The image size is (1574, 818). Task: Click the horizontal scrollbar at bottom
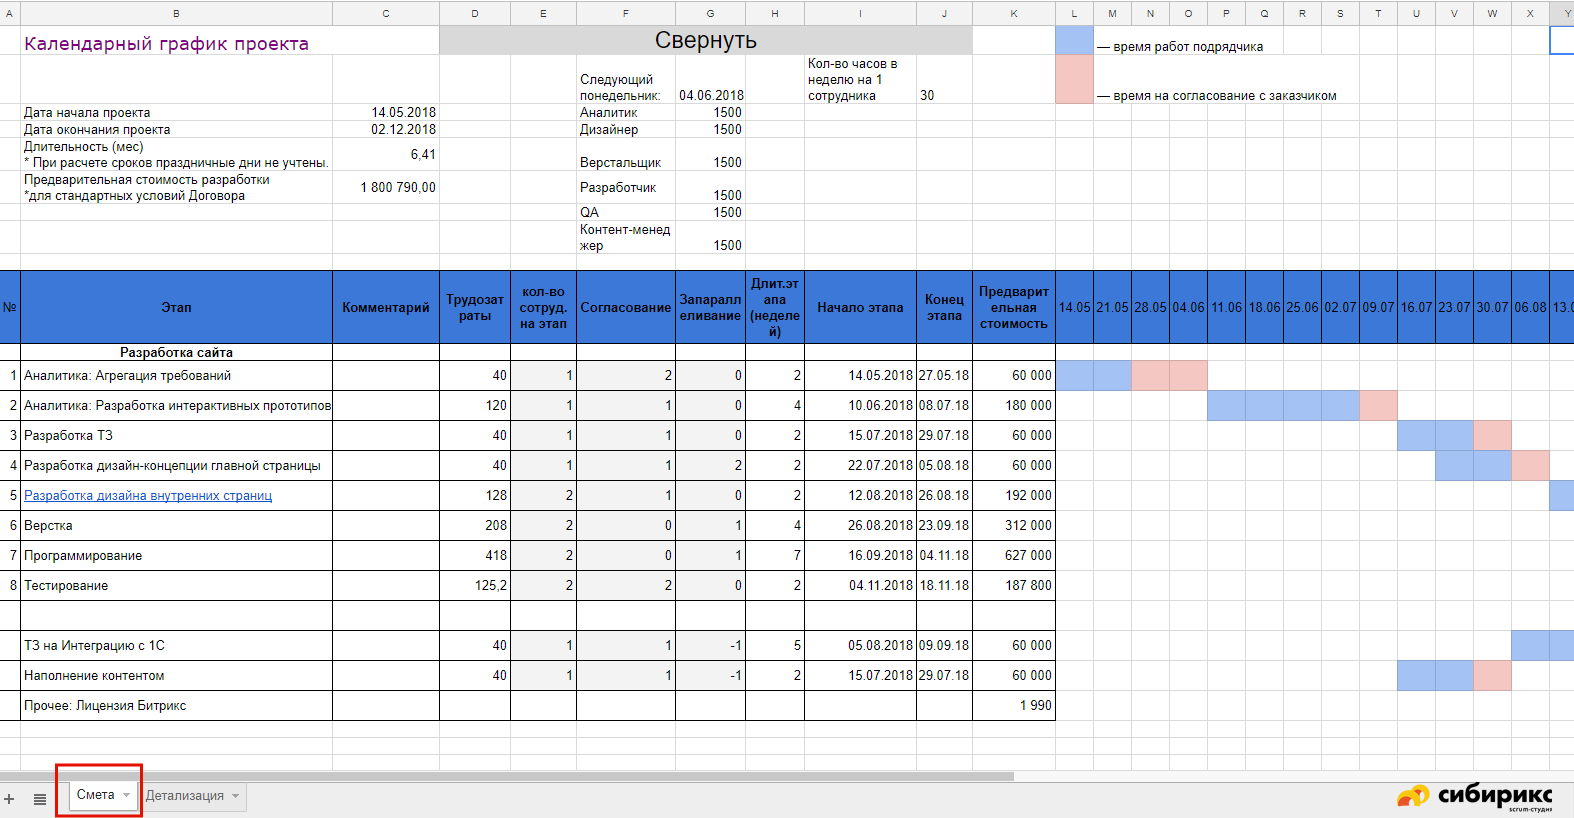coord(507,776)
